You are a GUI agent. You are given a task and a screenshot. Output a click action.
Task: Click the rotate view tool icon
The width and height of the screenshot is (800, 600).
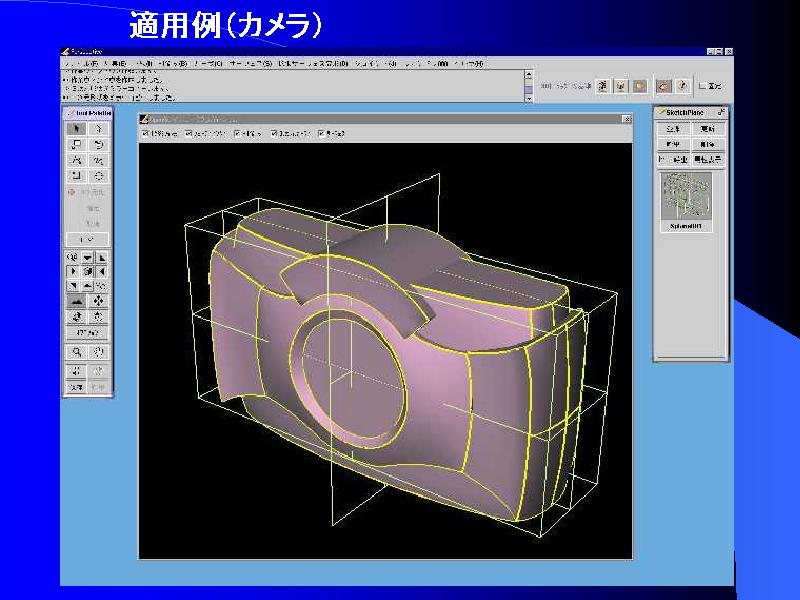click(x=77, y=317)
